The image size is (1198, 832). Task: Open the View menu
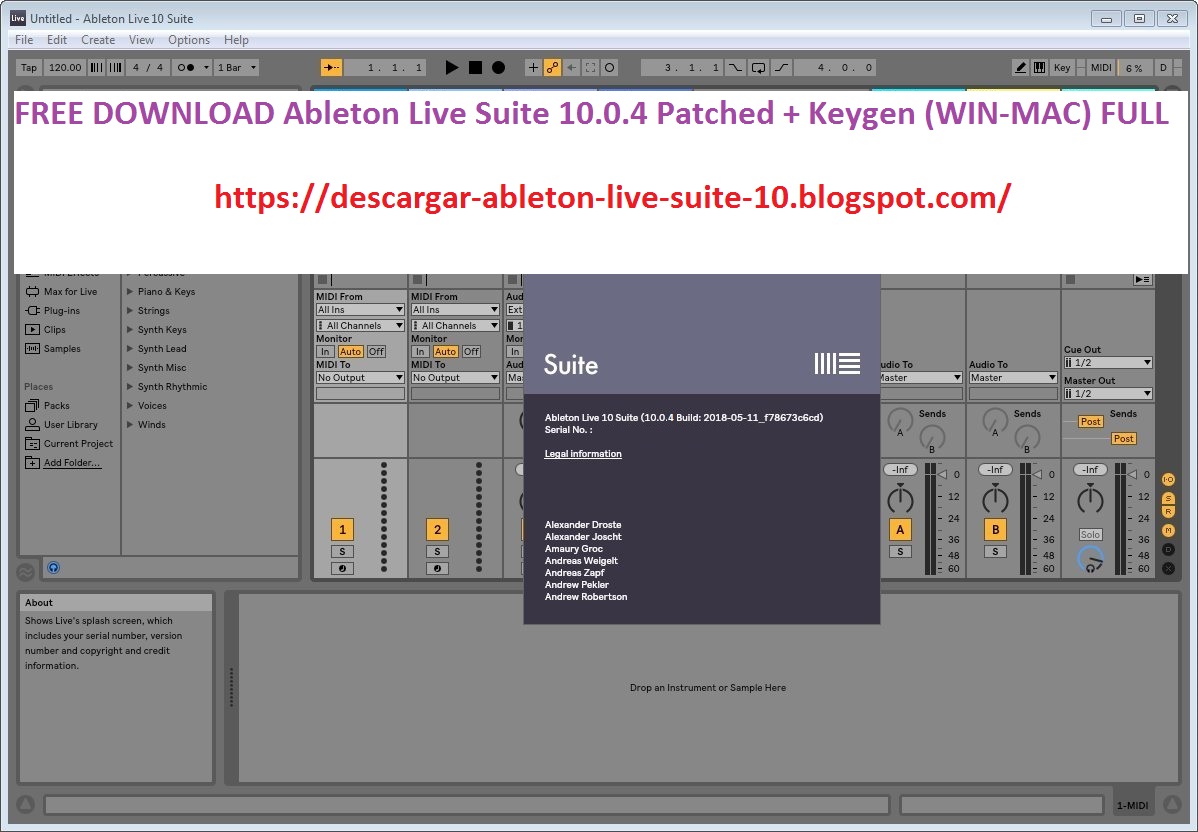click(x=141, y=40)
